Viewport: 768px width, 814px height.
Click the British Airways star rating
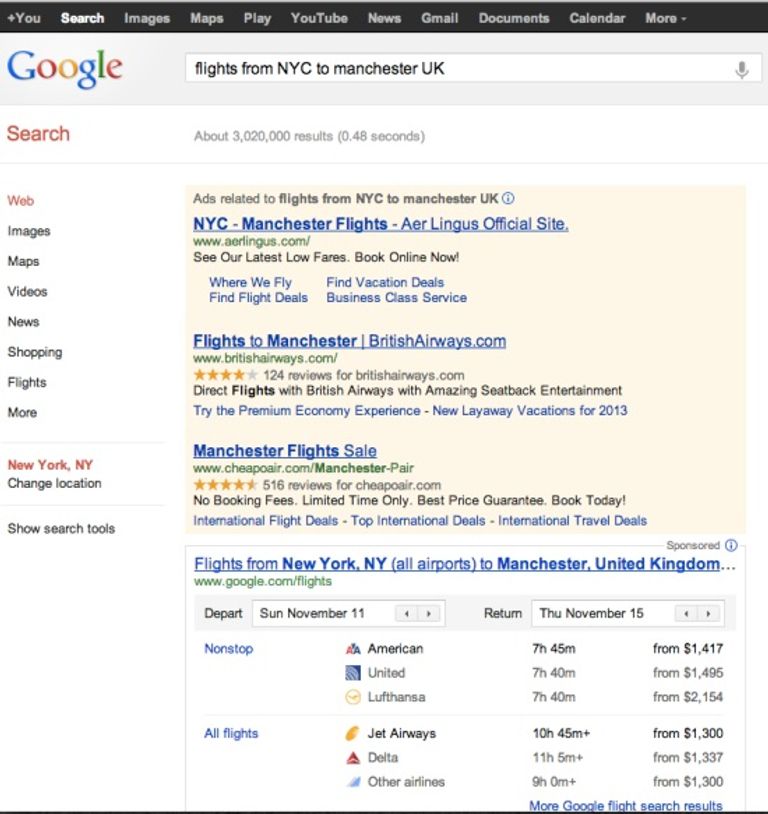point(225,375)
